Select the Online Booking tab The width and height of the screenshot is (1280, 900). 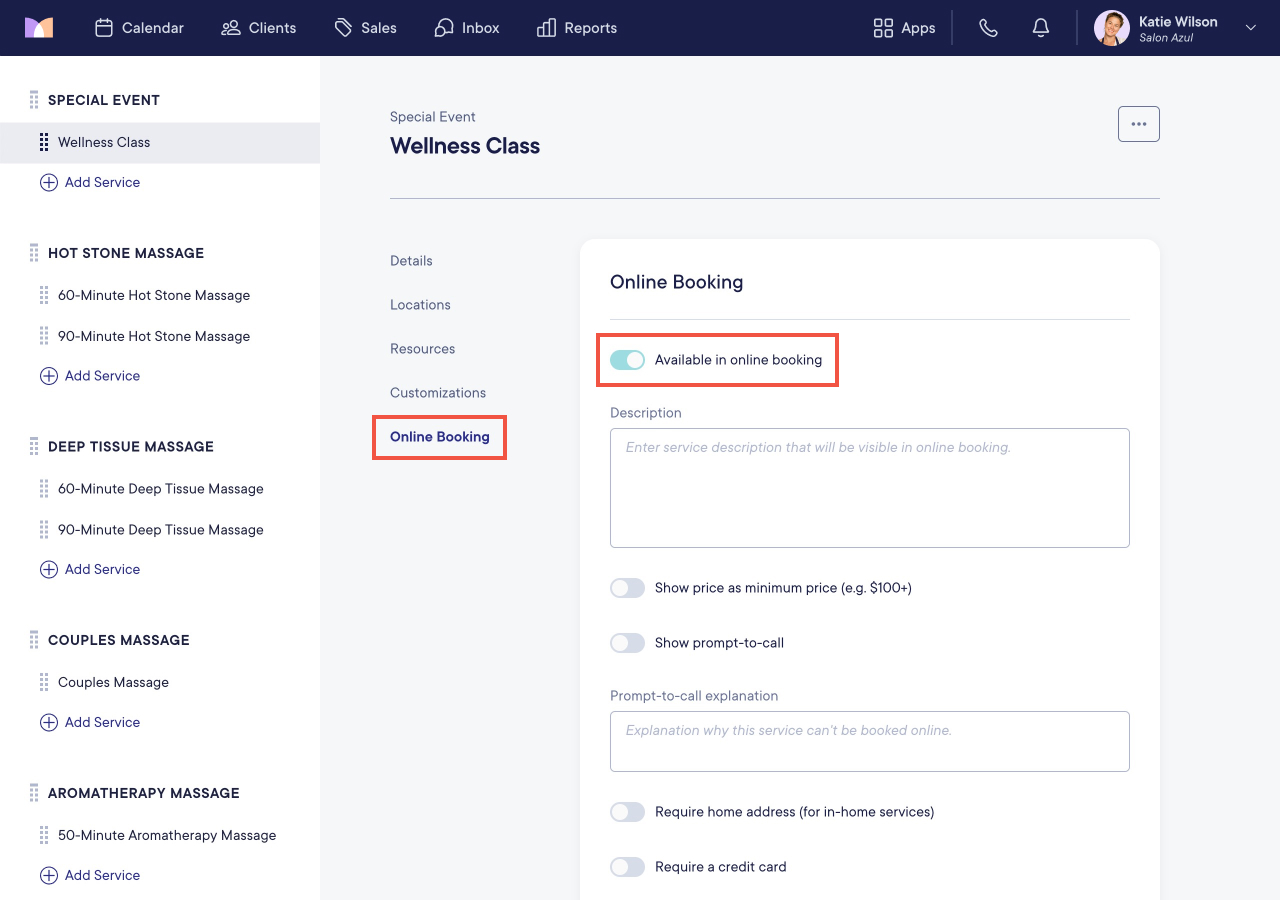(440, 437)
